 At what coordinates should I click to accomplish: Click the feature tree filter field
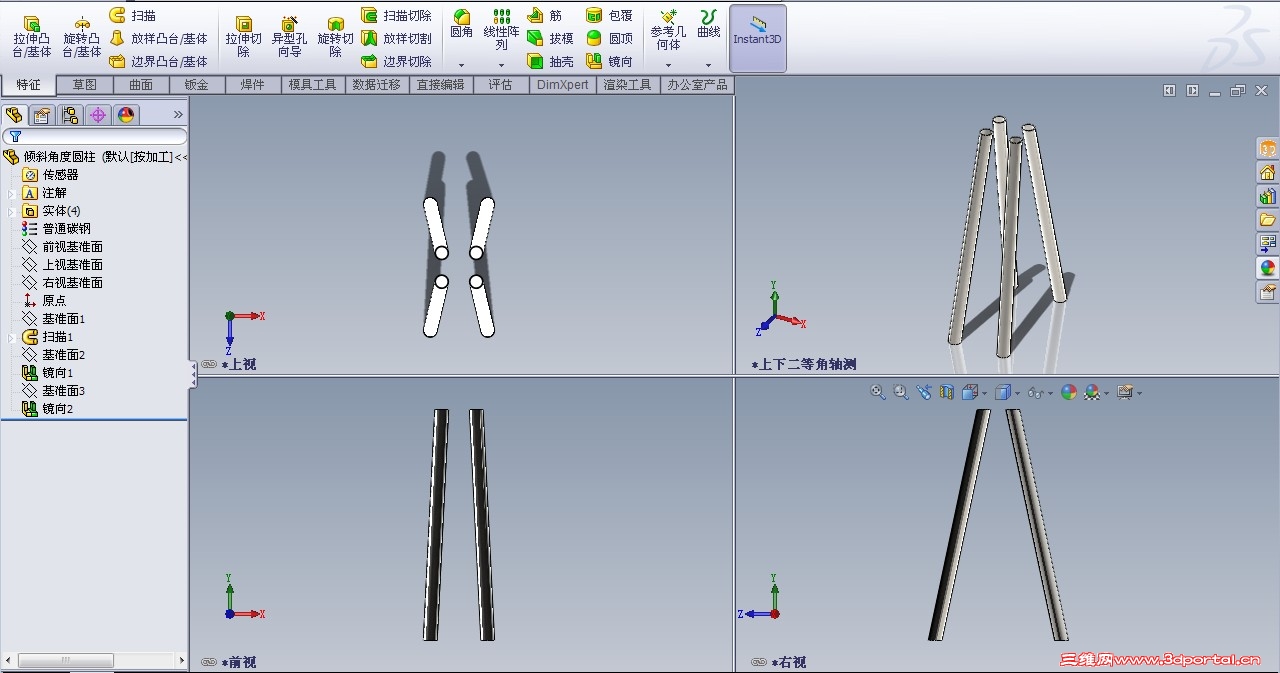point(95,136)
